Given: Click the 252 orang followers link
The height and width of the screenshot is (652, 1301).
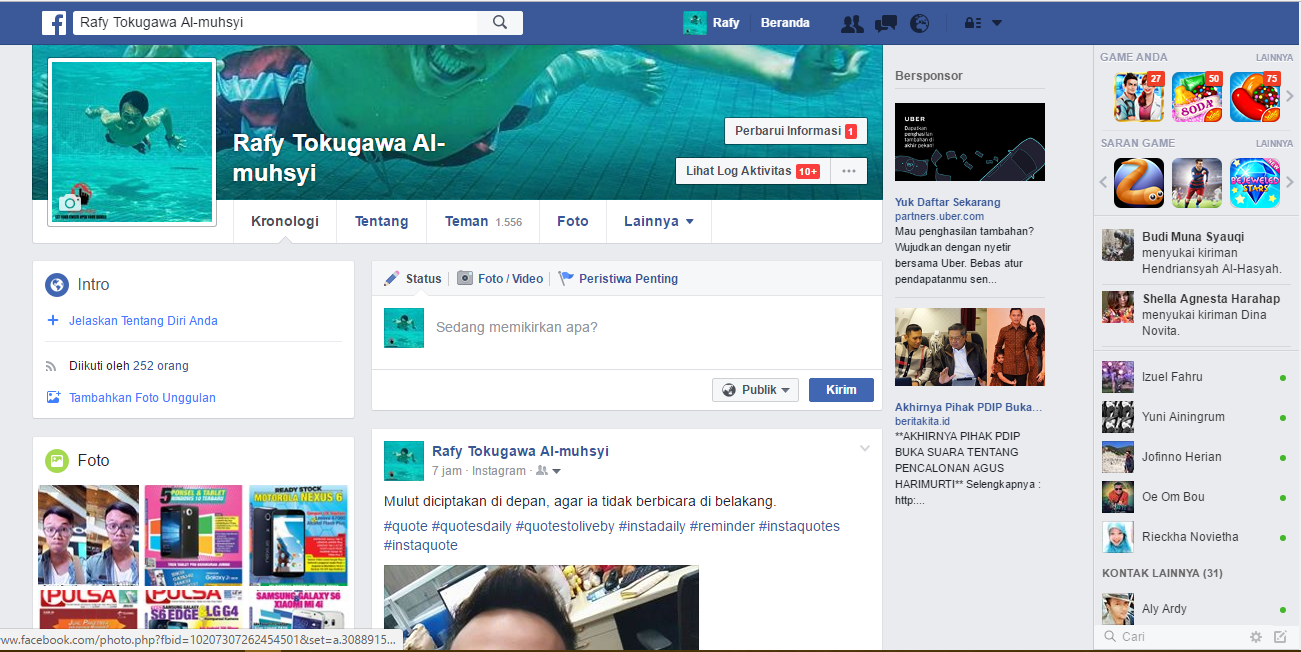Looking at the screenshot, I should pyautogui.click(x=160, y=366).
